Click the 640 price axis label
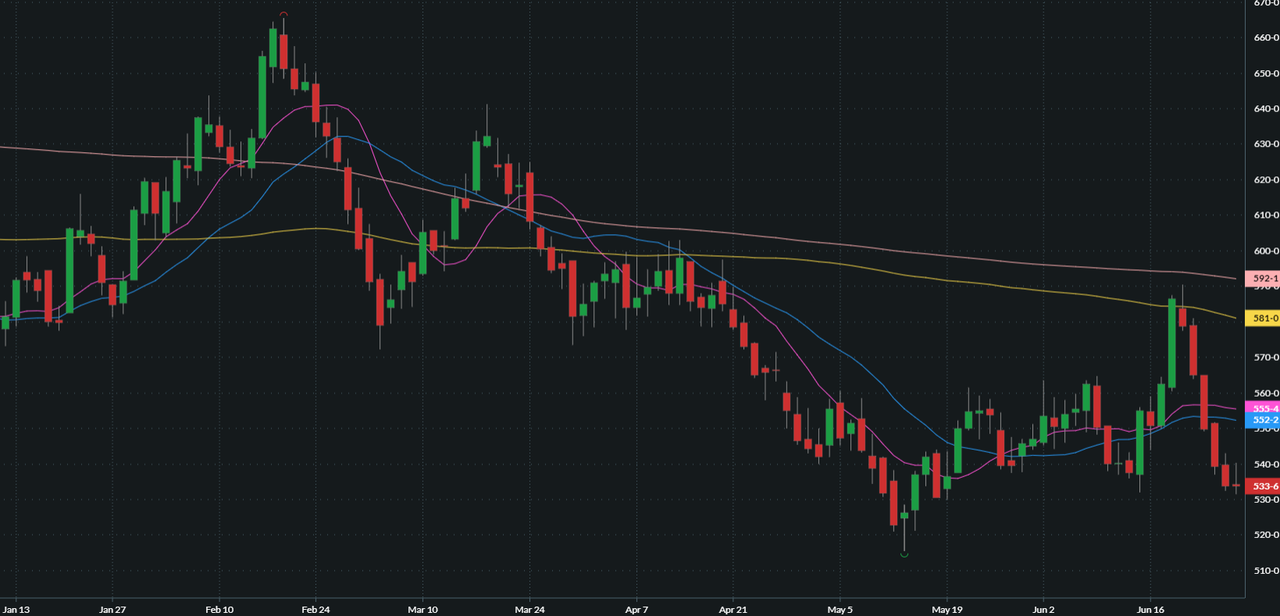This screenshot has width=1280, height=616. click(1267, 109)
